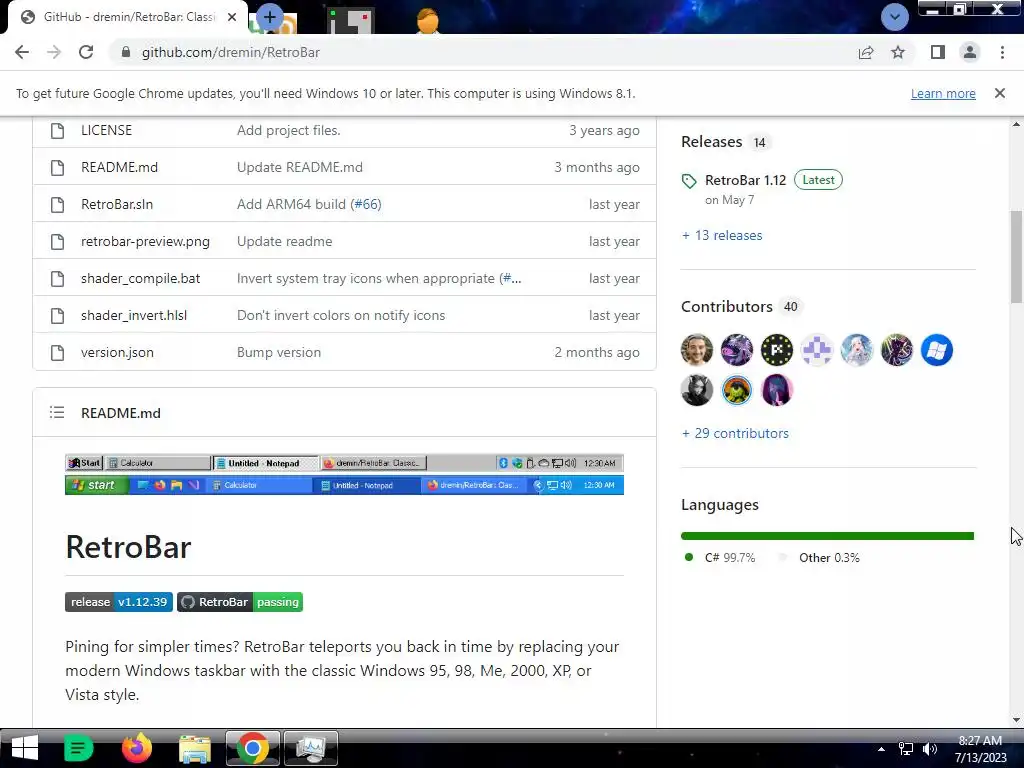Go back to the previous page
This screenshot has height=768, width=1024.
point(22,52)
